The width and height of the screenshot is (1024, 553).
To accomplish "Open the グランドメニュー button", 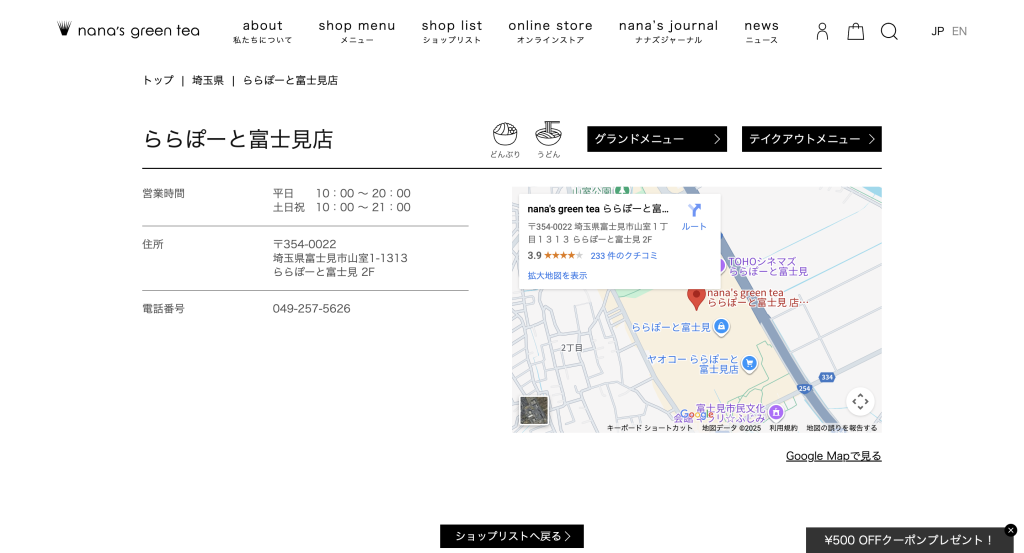I will pos(657,139).
